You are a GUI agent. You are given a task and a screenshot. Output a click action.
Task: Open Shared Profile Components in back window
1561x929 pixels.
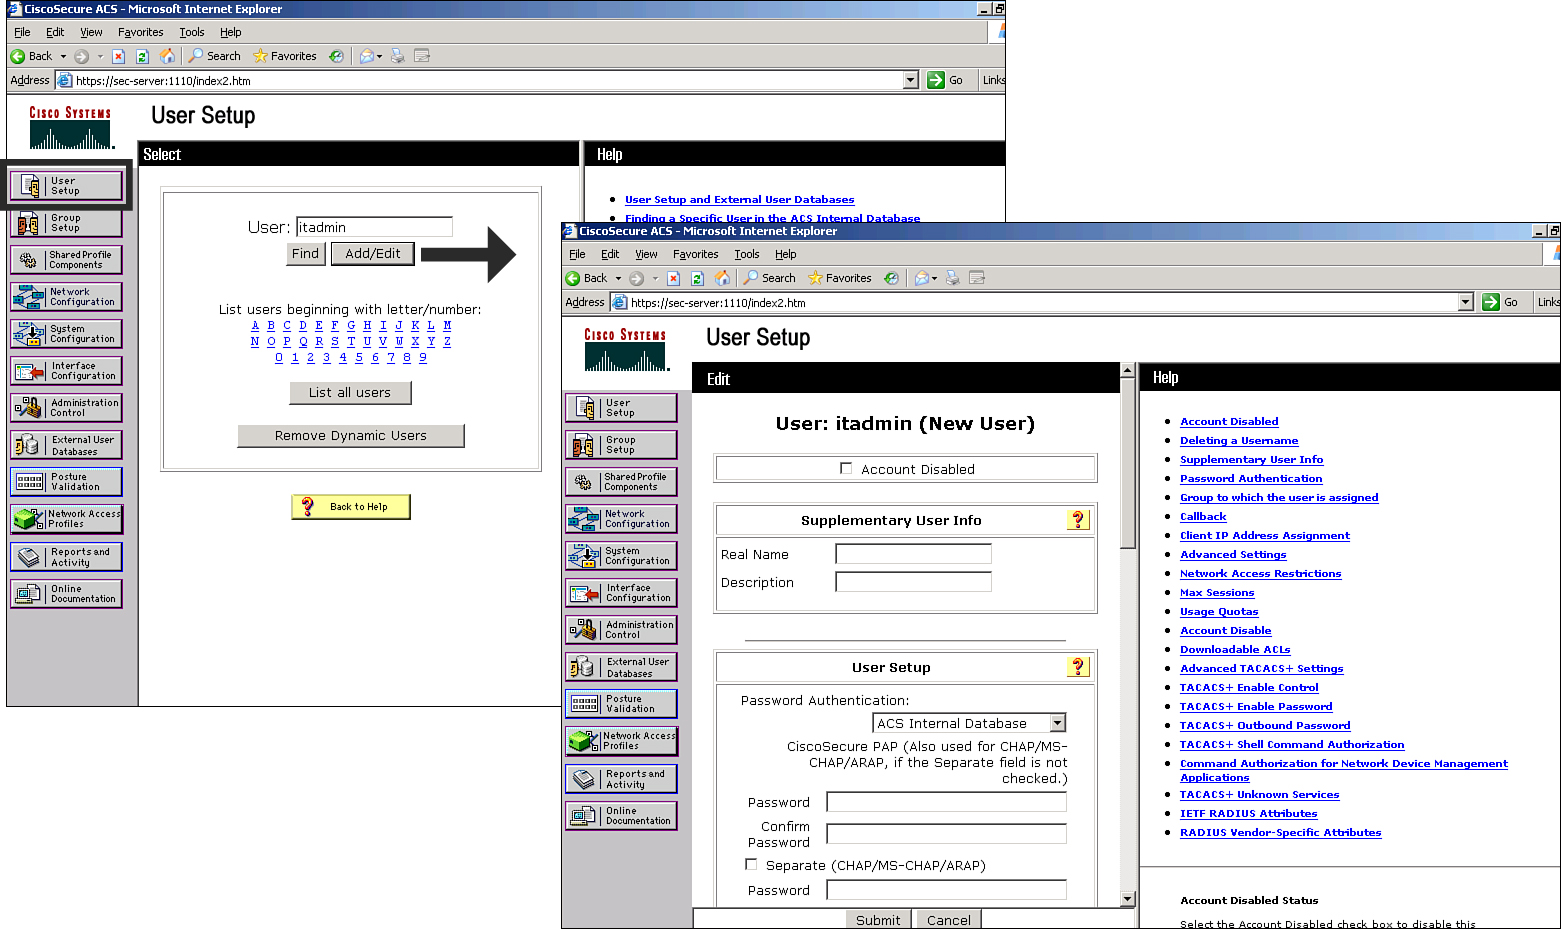pos(66,260)
